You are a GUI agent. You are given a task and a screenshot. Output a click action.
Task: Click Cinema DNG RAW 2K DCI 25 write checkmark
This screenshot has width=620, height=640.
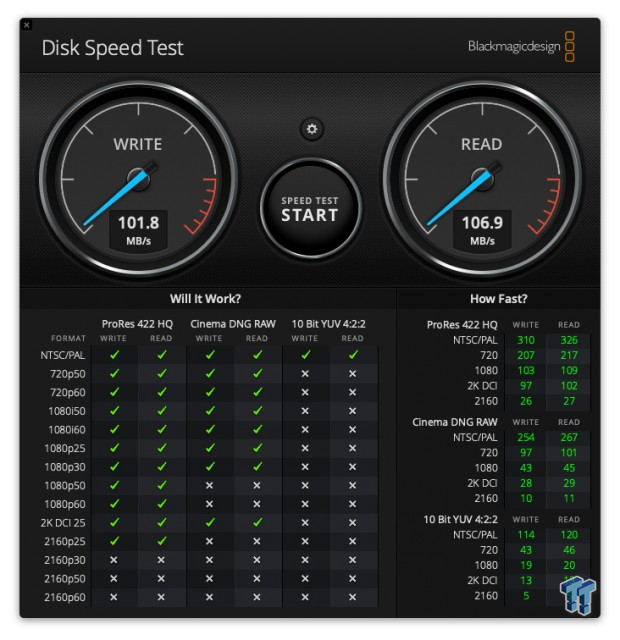pos(210,522)
